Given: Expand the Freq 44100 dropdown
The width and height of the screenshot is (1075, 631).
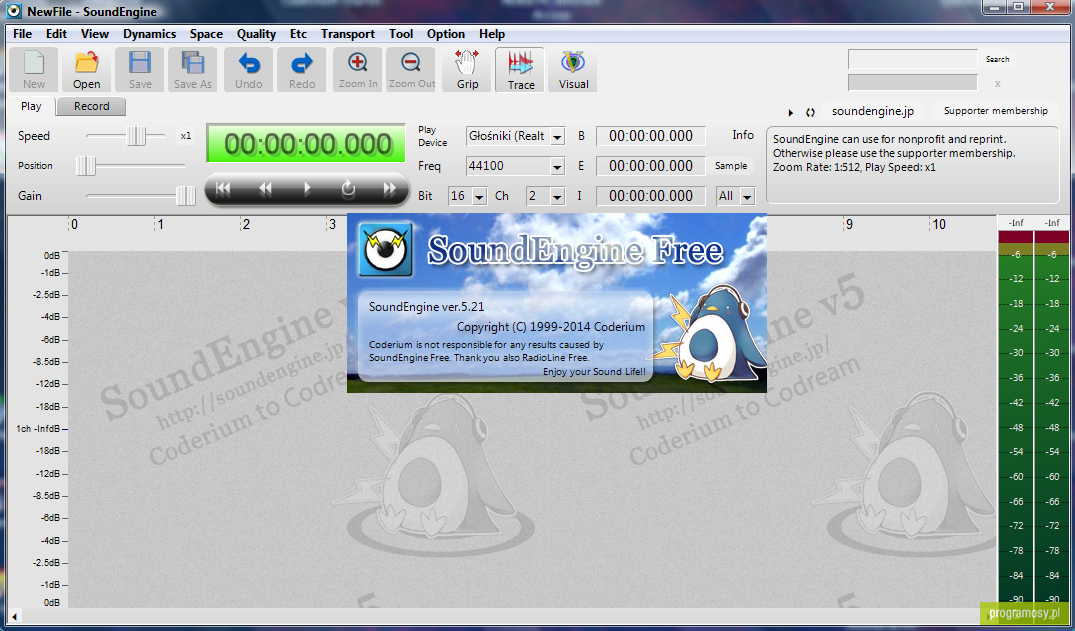Looking at the screenshot, I should (x=557, y=166).
